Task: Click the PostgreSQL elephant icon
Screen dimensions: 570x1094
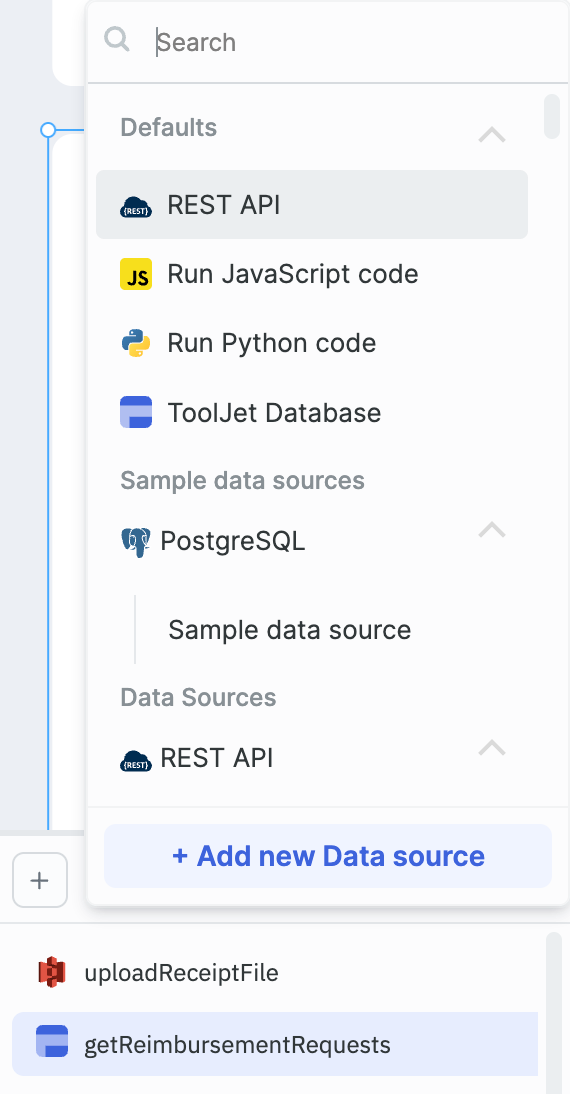Action: pos(136,542)
